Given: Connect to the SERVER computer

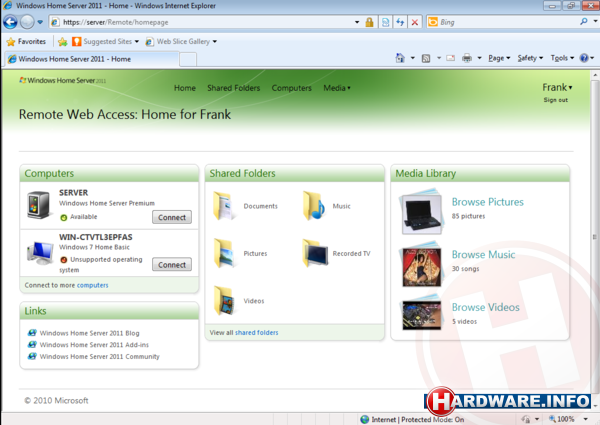Looking at the screenshot, I should click(172, 217).
